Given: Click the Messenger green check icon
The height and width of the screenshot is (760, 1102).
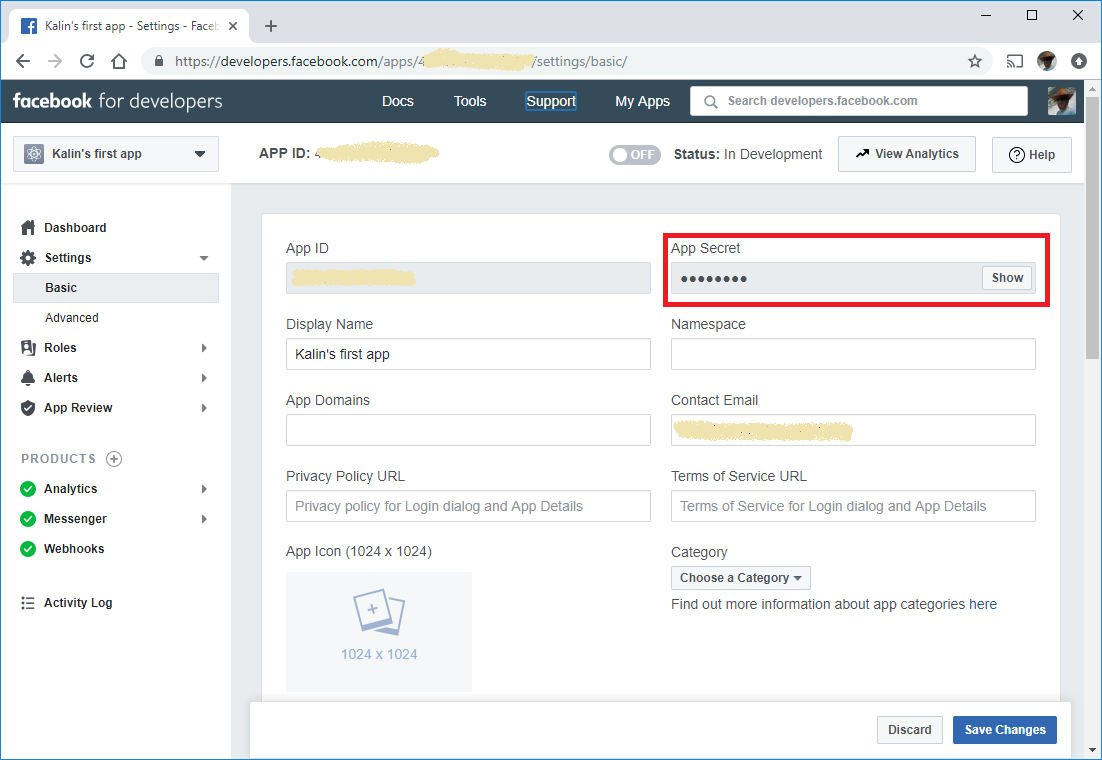Looking at the screenshot, I should pos(28,519).
